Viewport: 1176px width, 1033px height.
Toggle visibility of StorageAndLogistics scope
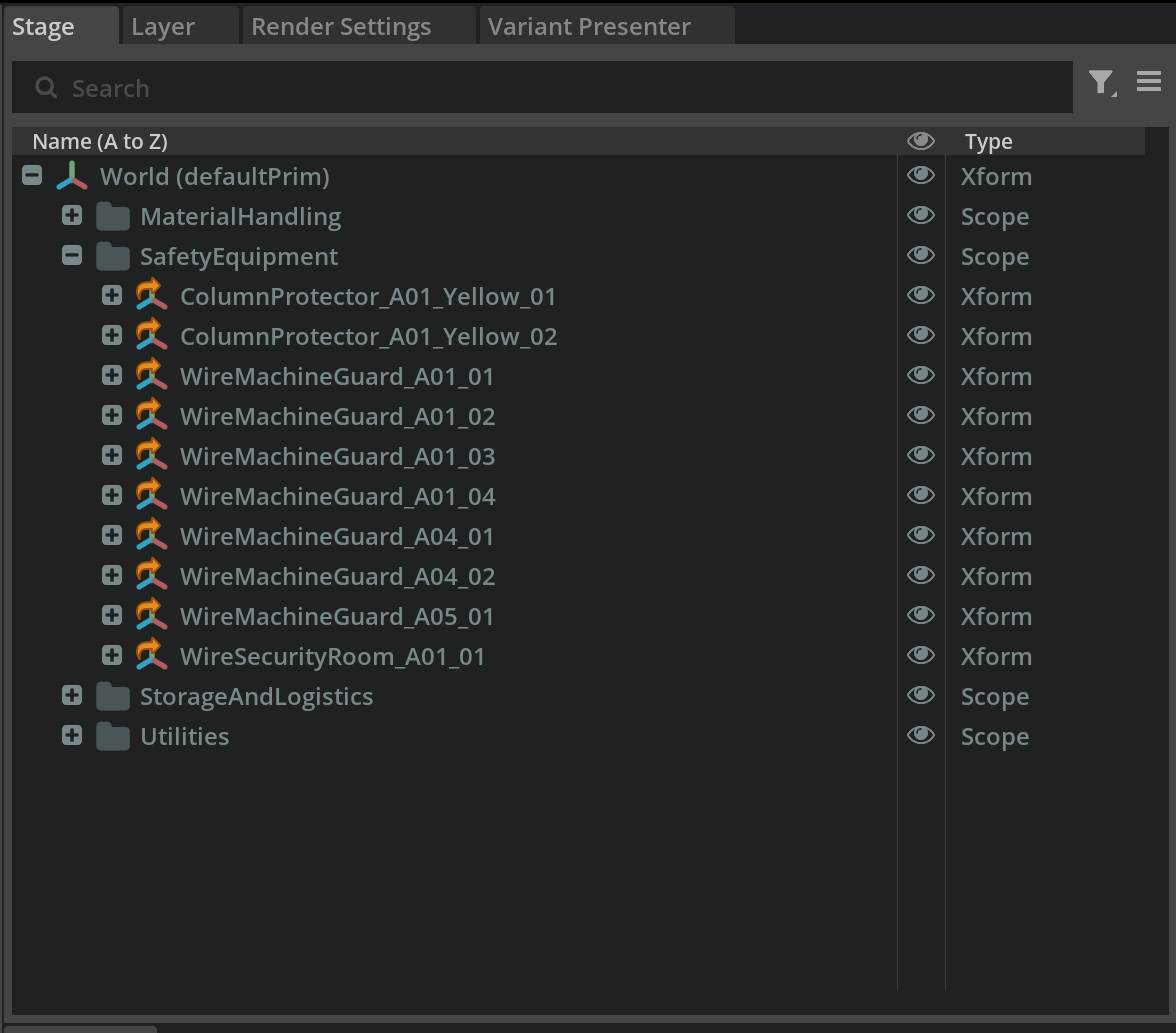click(920, 696)
